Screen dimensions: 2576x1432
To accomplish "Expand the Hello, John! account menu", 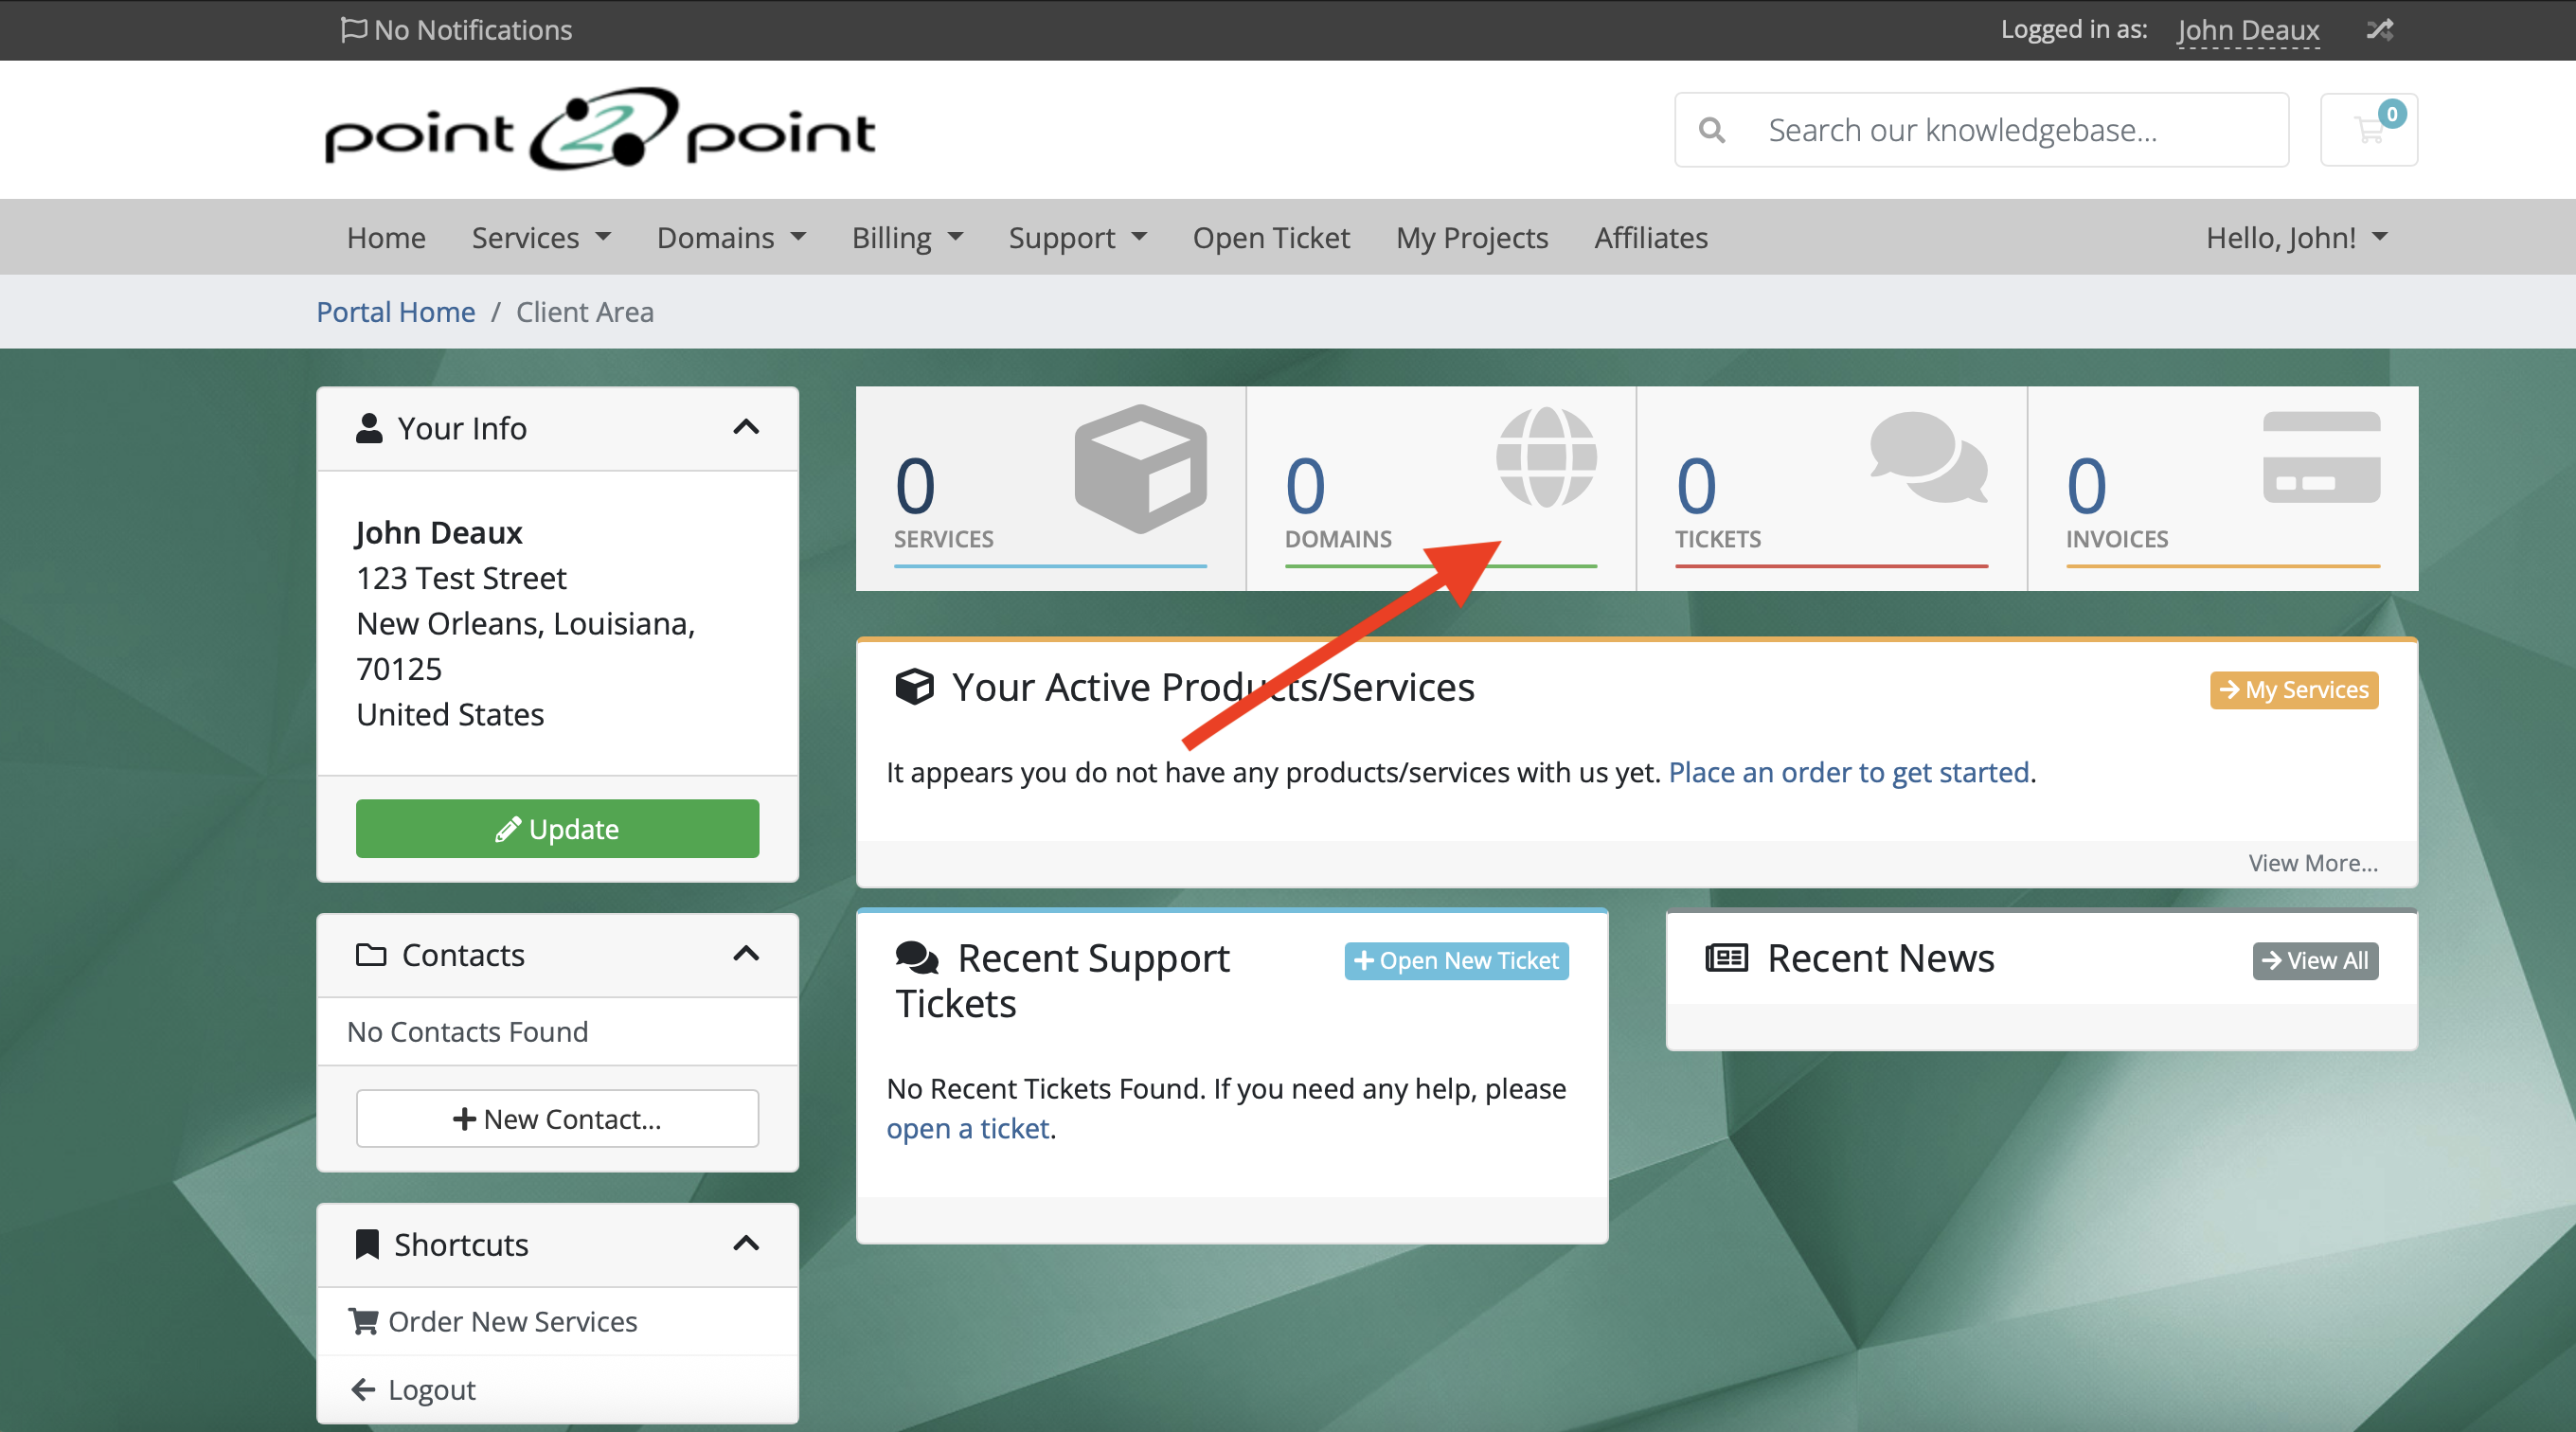I will coord(2296,238).
